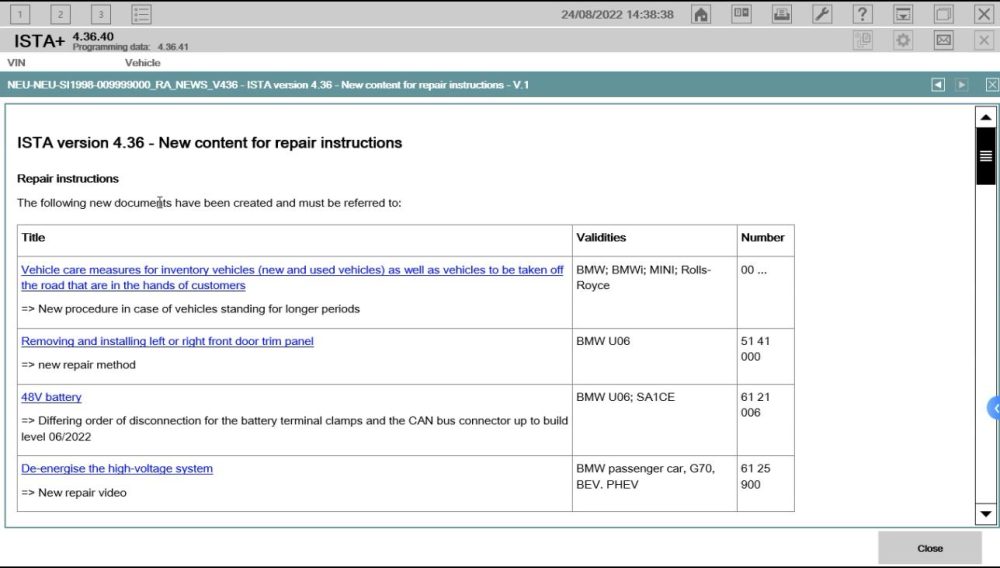Viewport: 1000px width, 568px height.
Task: Click '=> new repair method' text
Action: [x=78, y=365]
